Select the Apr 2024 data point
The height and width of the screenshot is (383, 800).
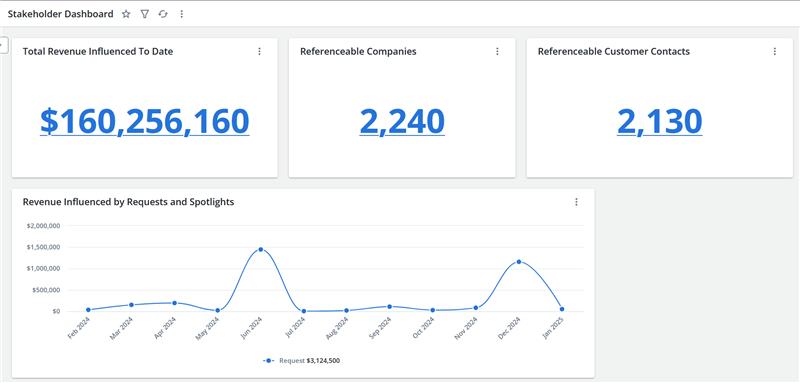174,303
